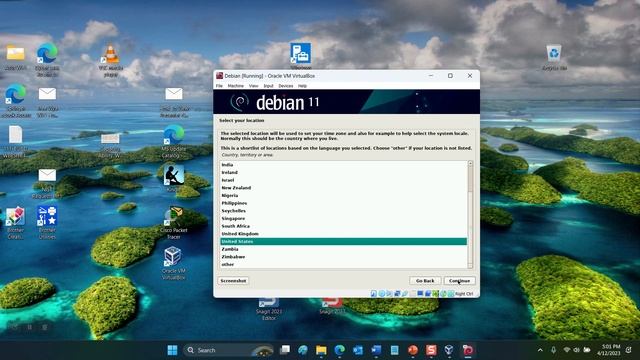Click the taskbar Search box
Screen dimensions: 640x360
(228, 350)
